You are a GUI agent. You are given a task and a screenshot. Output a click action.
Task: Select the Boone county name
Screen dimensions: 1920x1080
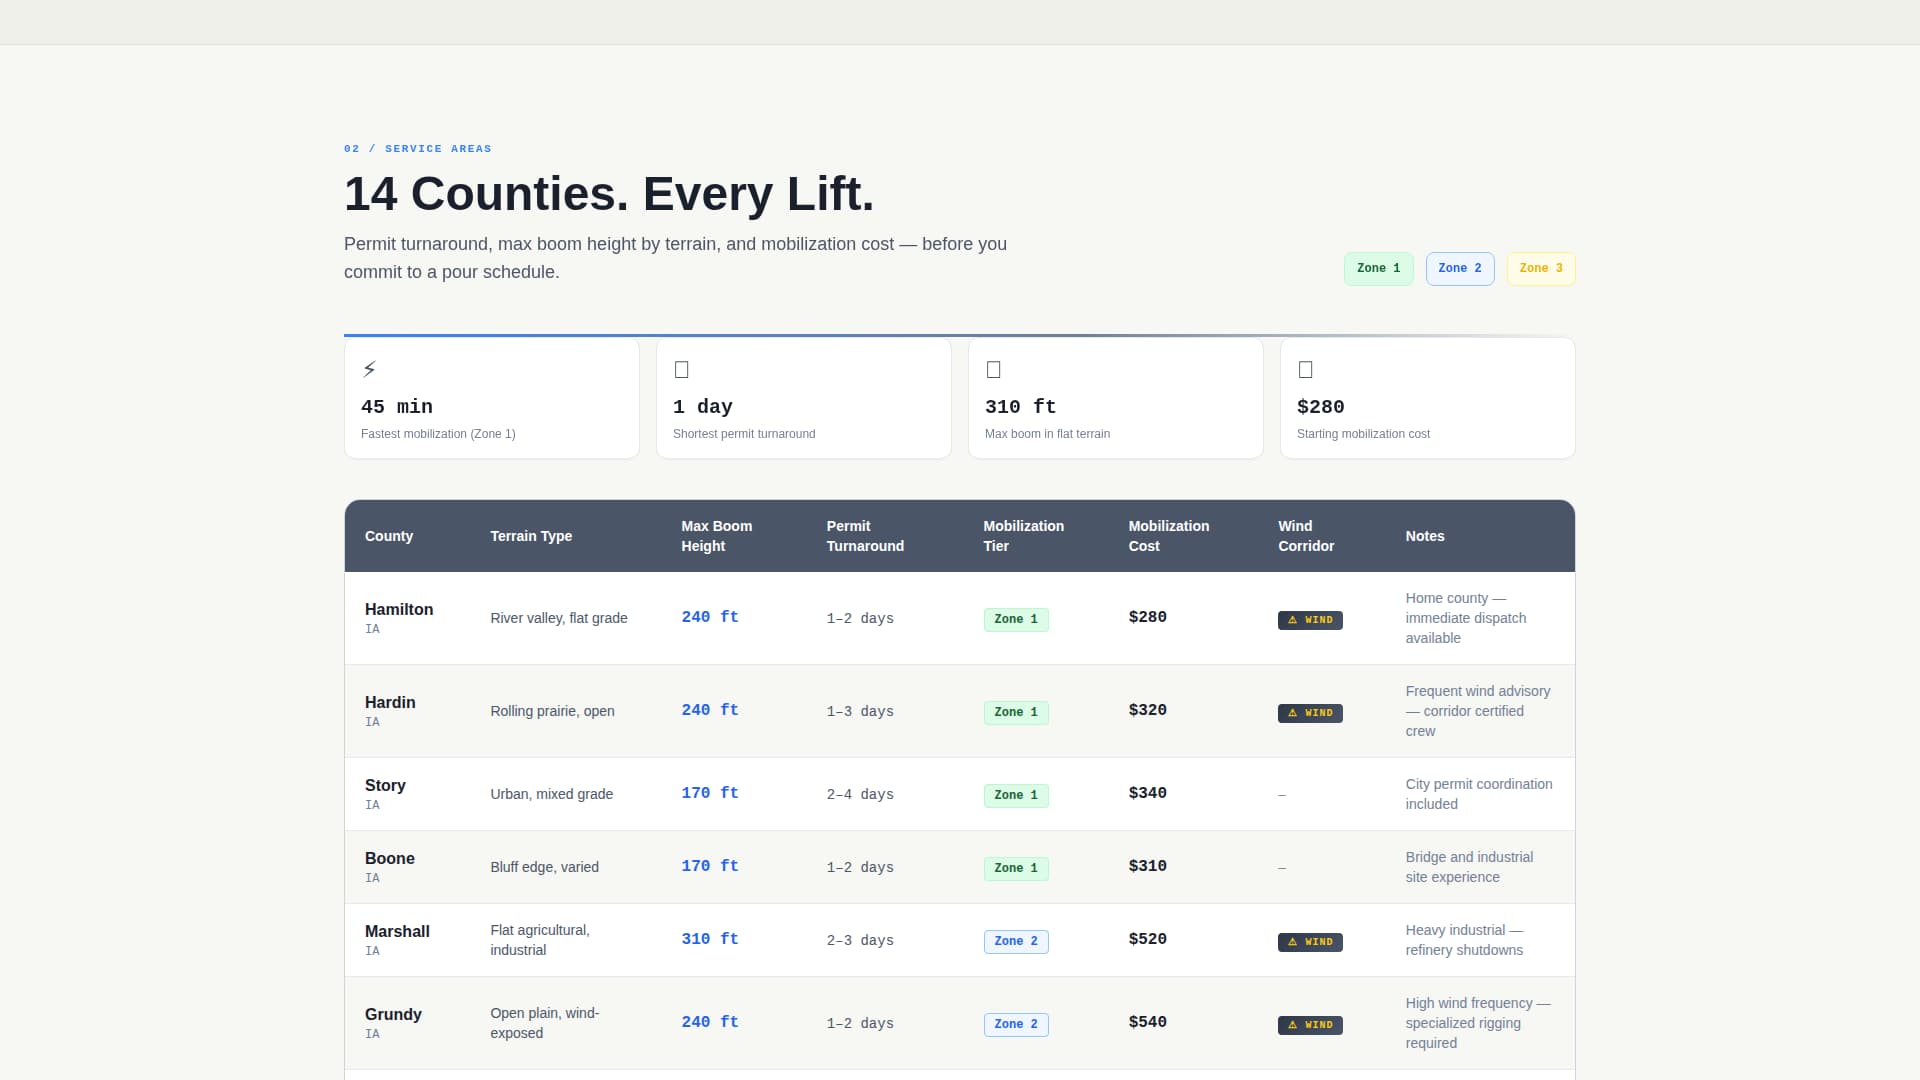tap(390, 859)
